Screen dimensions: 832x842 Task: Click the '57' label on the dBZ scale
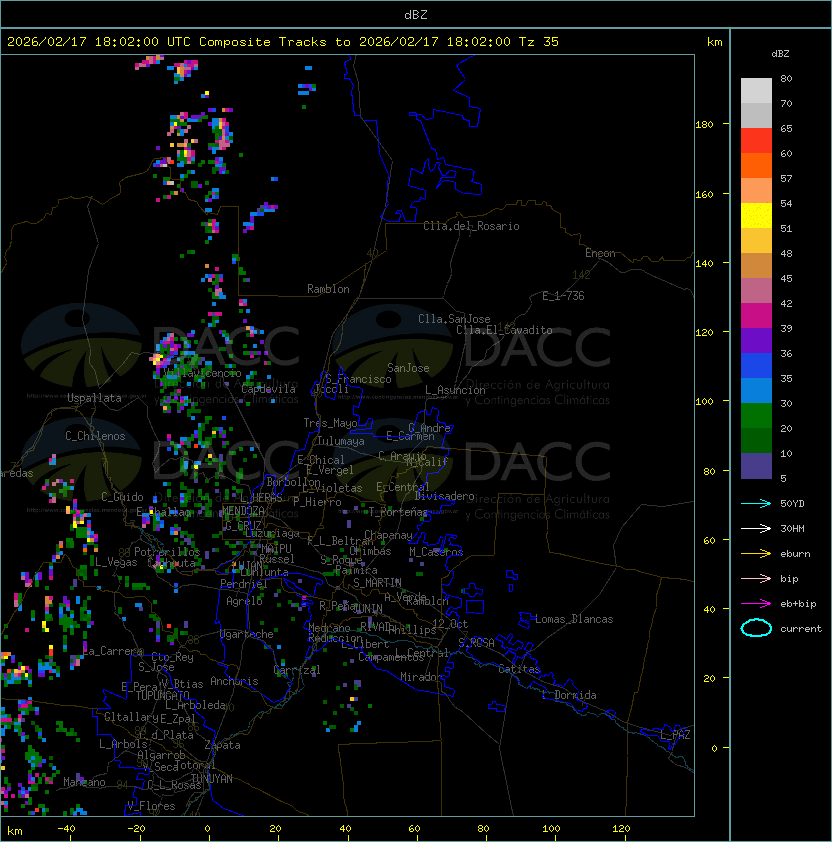(786, 178)
